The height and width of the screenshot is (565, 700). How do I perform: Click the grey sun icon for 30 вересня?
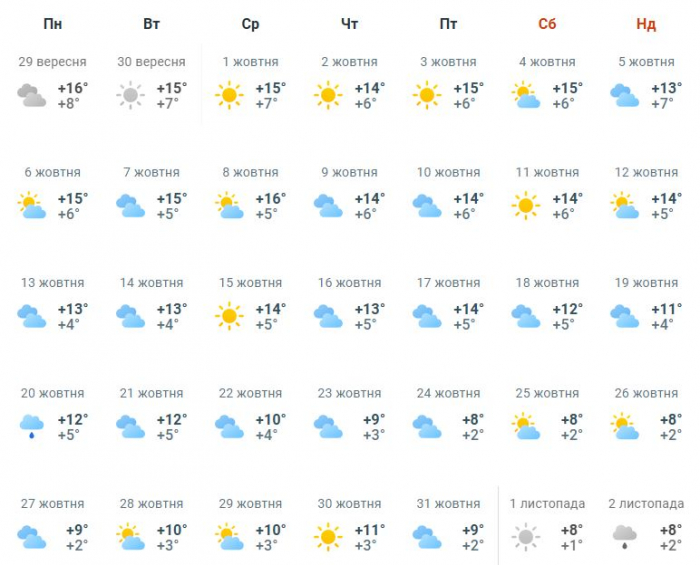130,96
